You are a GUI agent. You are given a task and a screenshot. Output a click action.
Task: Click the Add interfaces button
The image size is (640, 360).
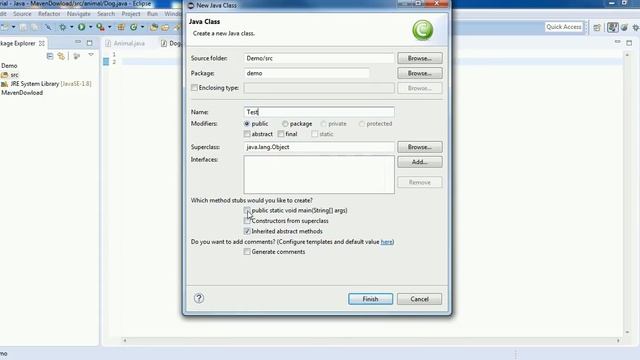pos(420,162)
